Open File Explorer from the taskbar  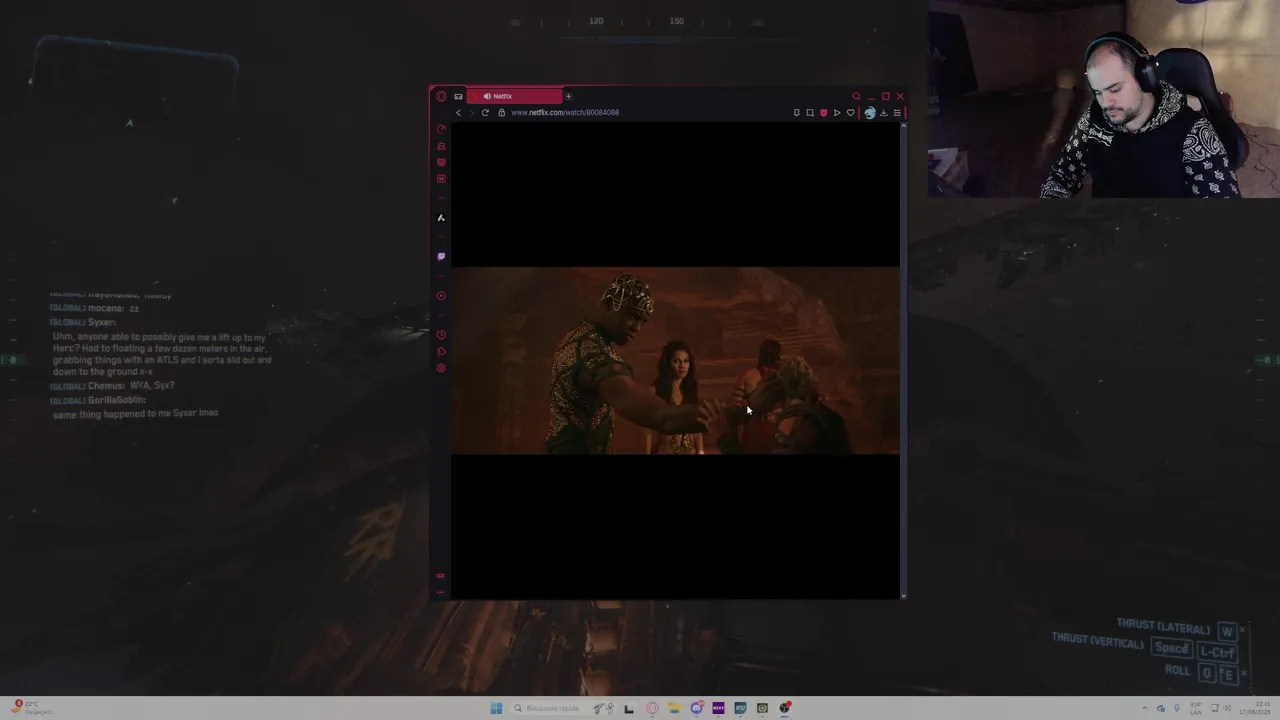pyautogui.click(x=674, y=708)
